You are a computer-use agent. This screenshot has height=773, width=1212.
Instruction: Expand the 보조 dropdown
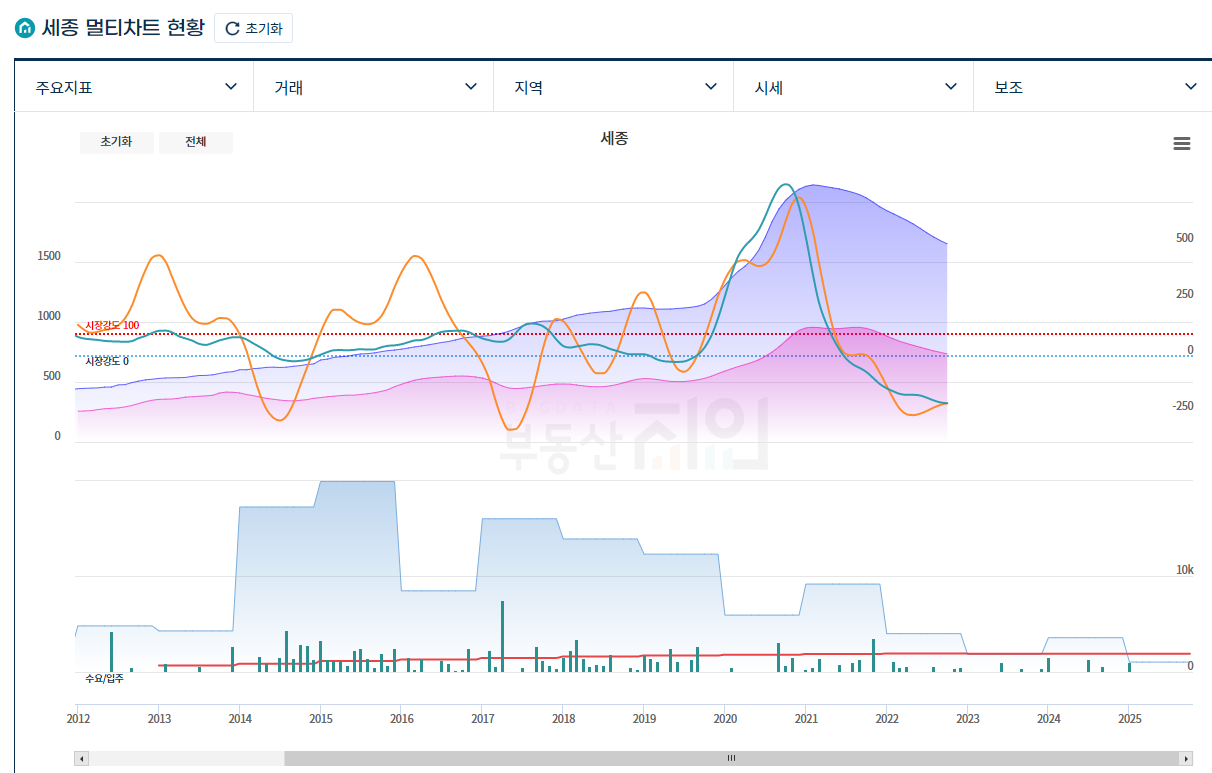1093,87
